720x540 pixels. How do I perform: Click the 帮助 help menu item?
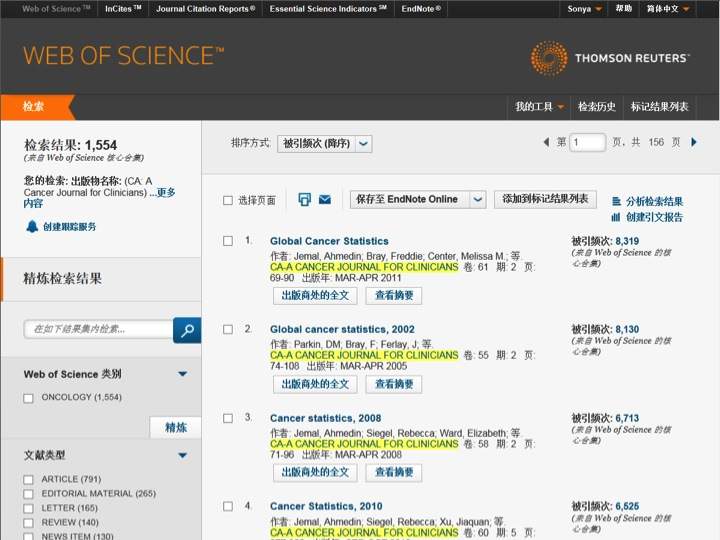click(624, 9)
